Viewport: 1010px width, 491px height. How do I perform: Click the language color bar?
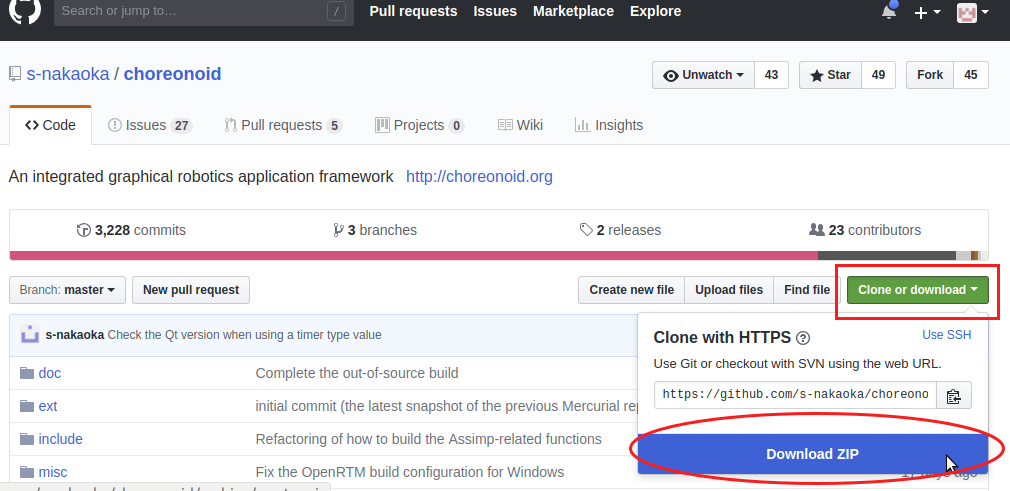(498, 255)
